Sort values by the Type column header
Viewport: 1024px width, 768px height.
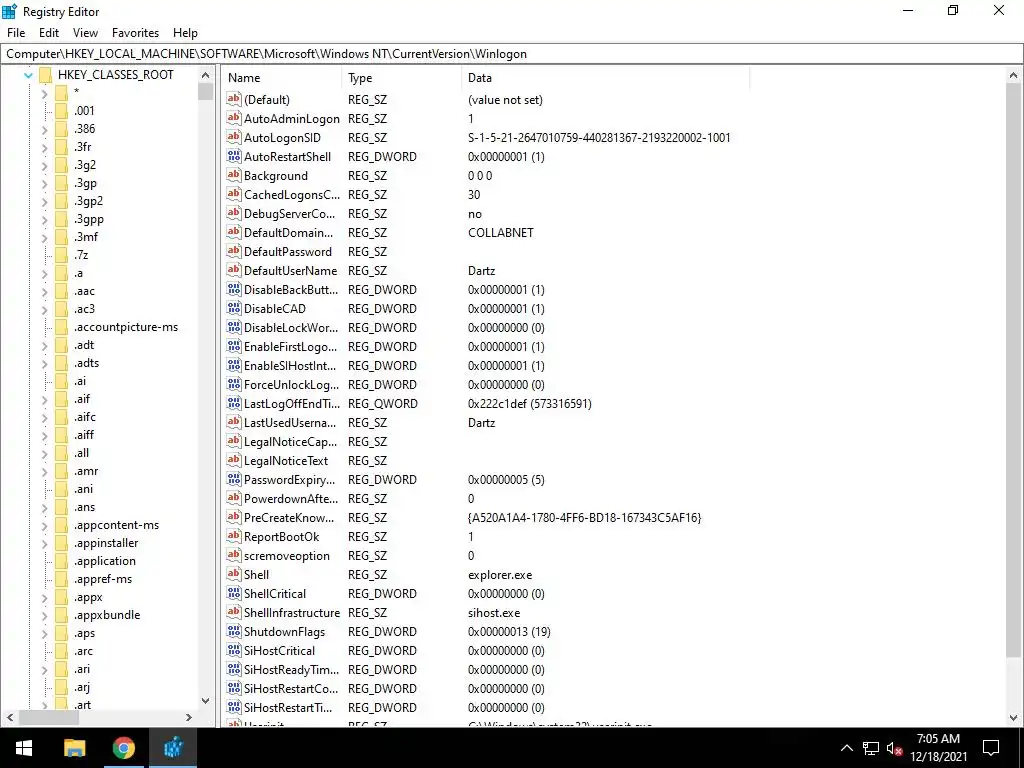tap(402, 78)
